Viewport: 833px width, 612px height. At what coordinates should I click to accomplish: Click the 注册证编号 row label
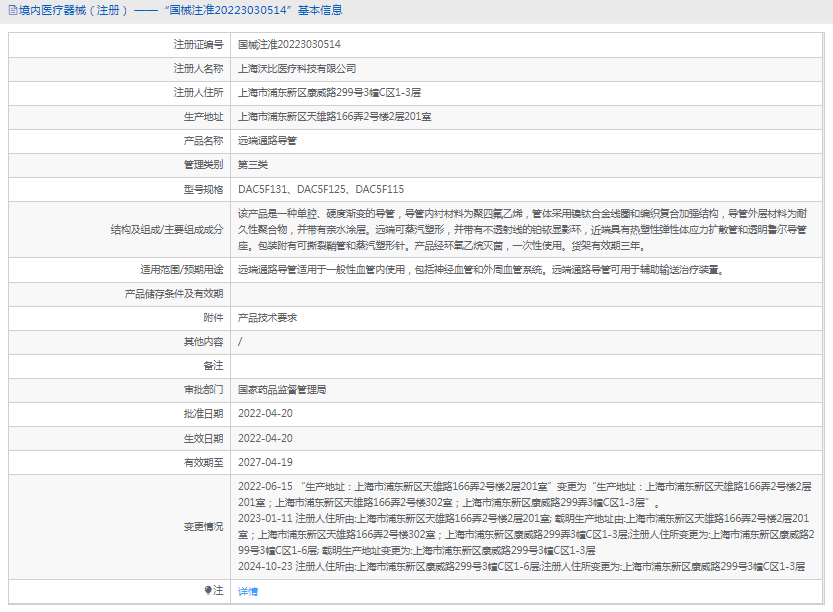coord(198,45)
